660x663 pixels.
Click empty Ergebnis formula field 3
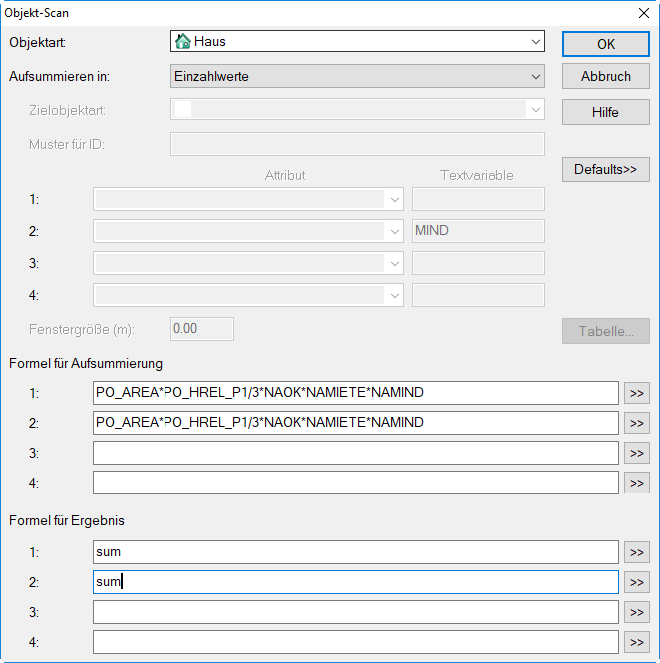[356, 612]
